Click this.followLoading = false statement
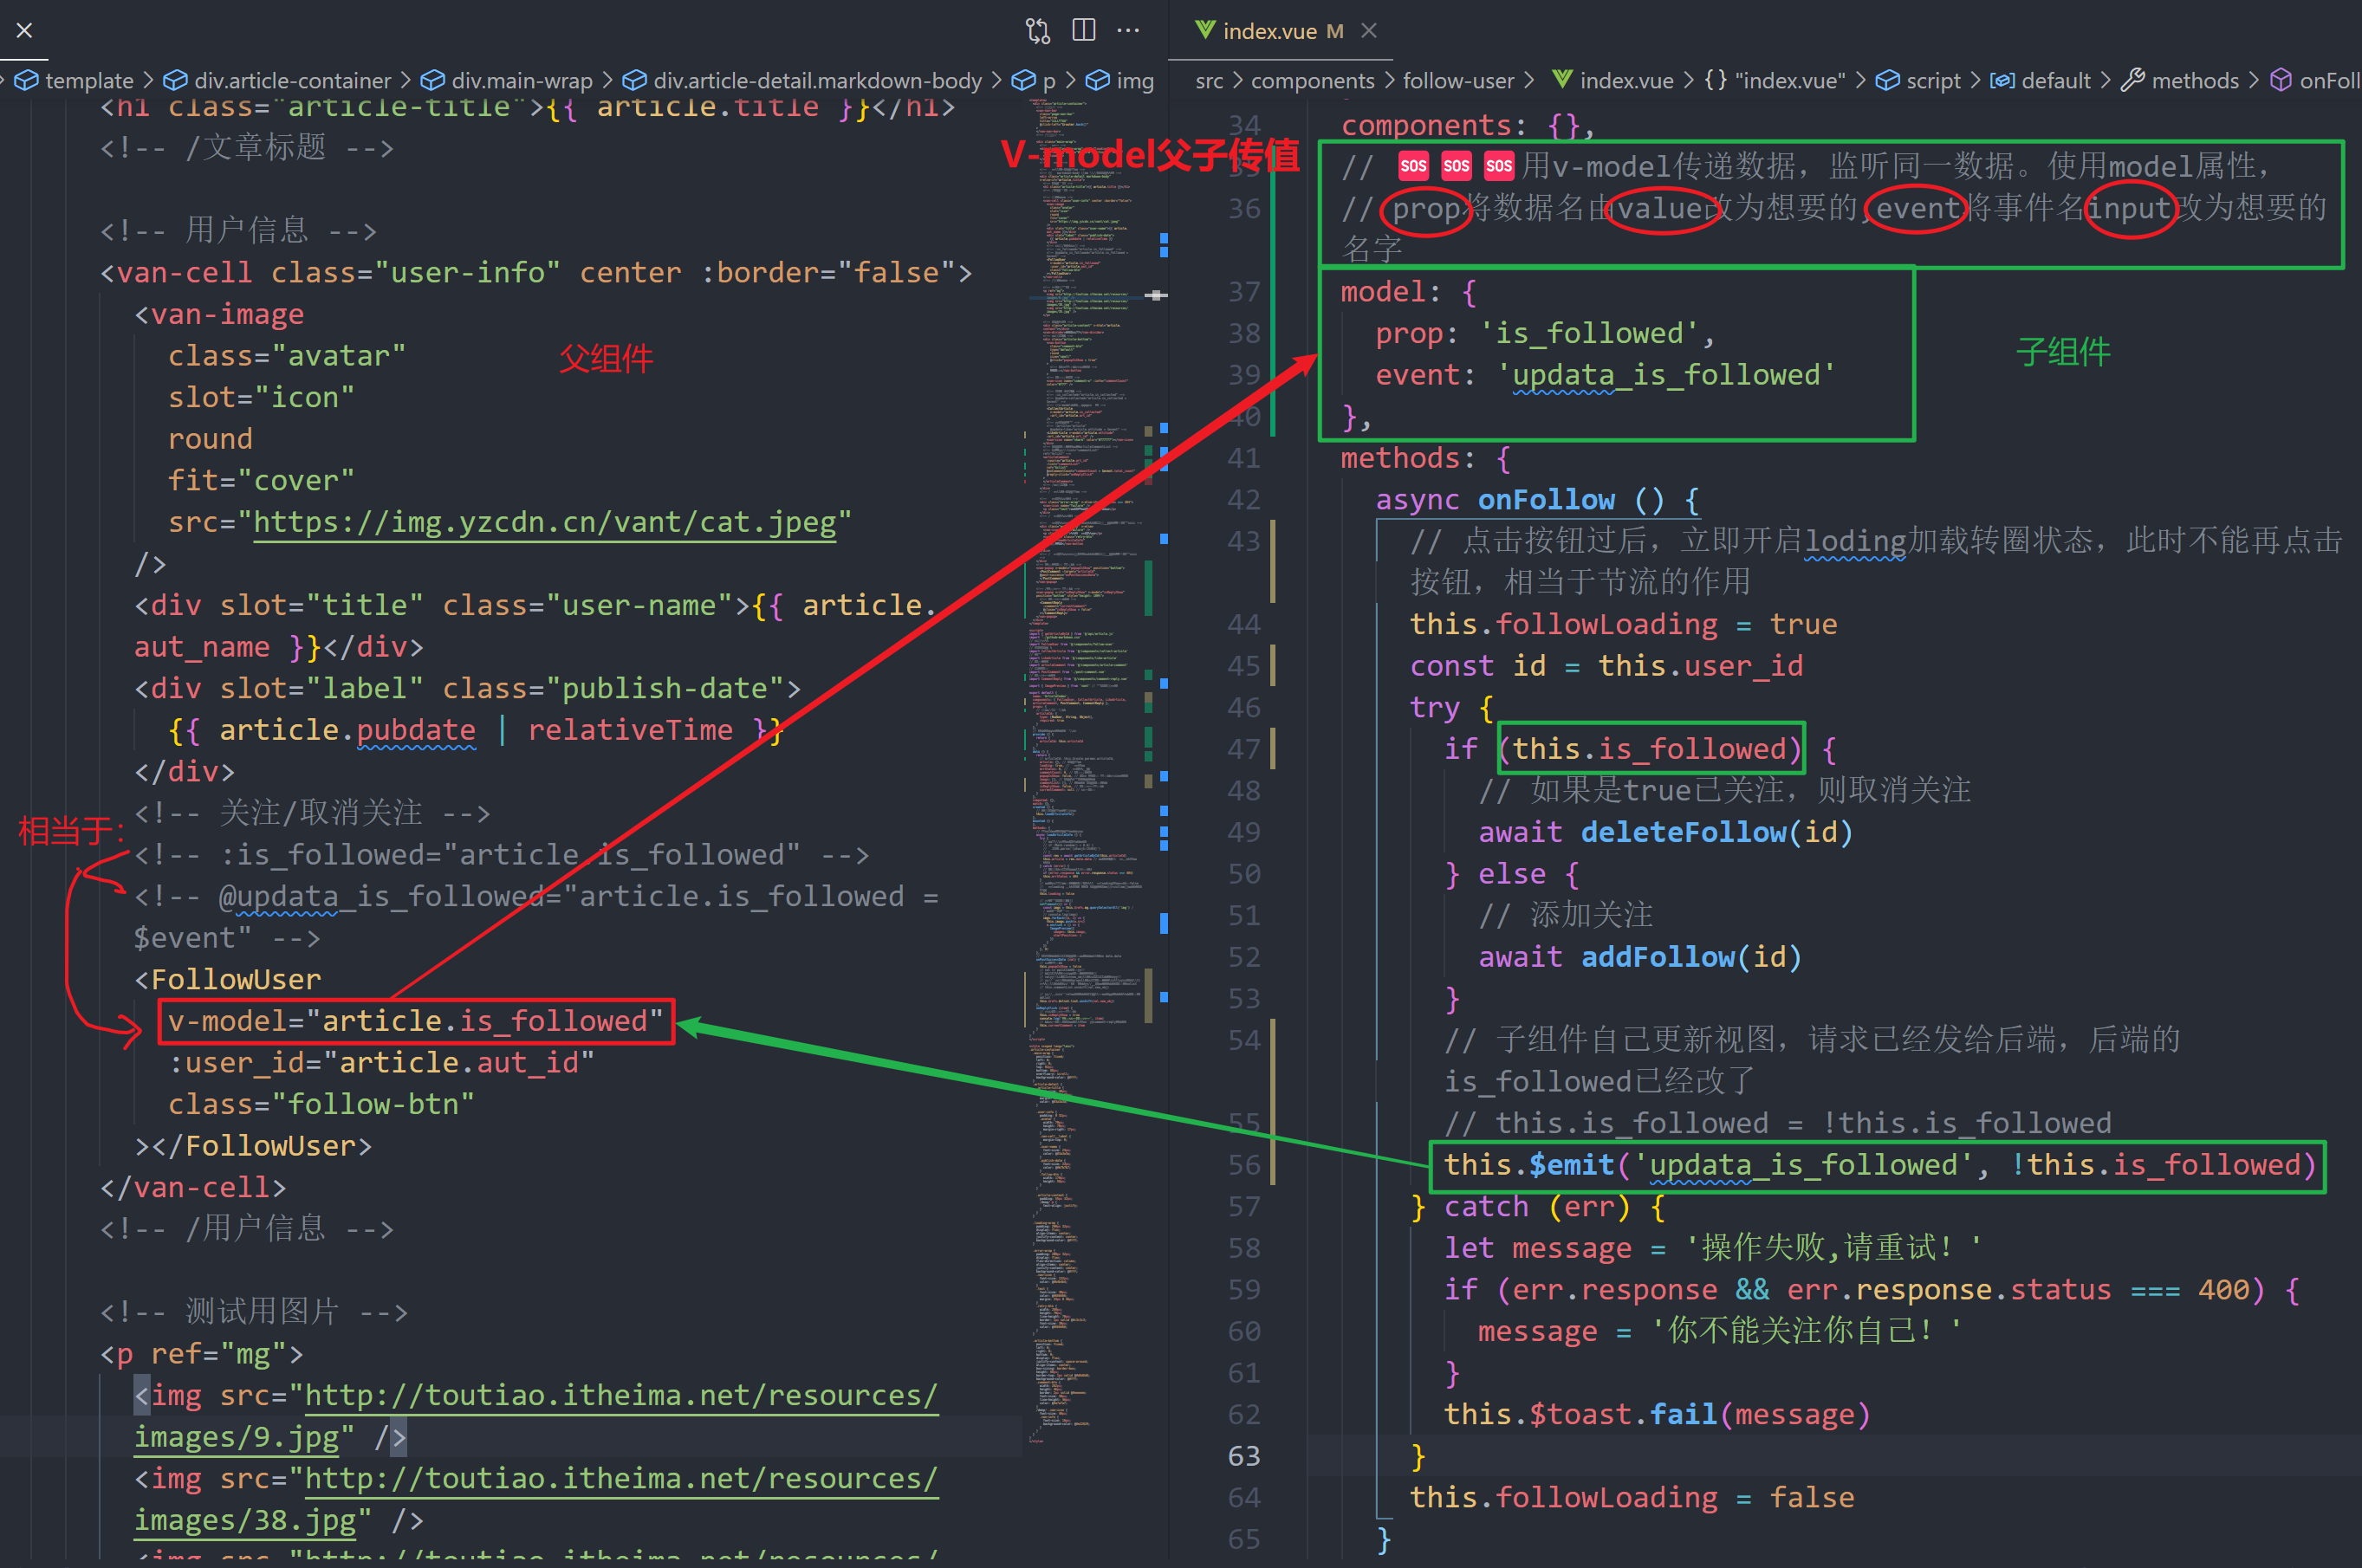2362x1568 pixels. click(1631, 1497)
